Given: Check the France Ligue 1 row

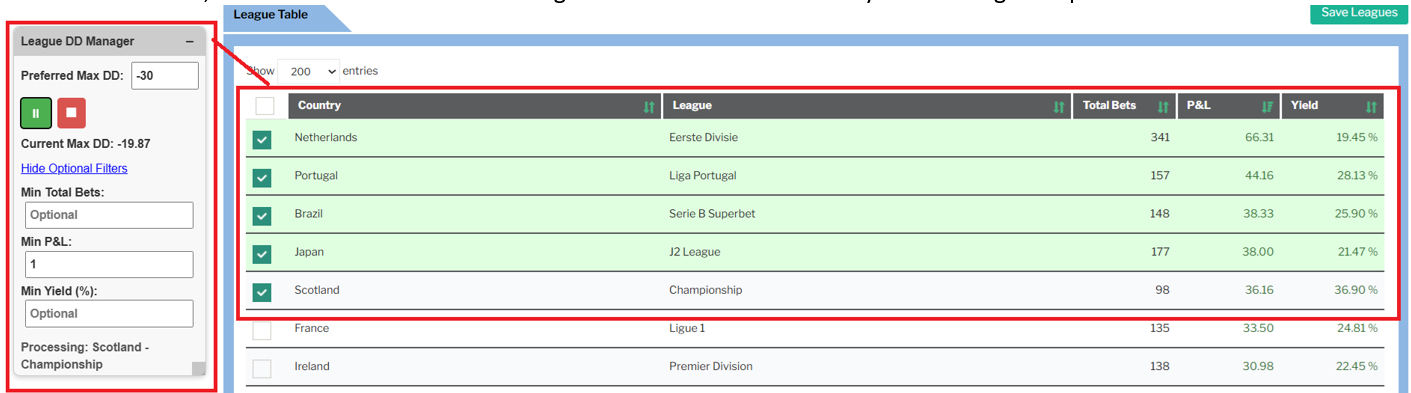Looking at the screenshot, I should coord(262,330).
